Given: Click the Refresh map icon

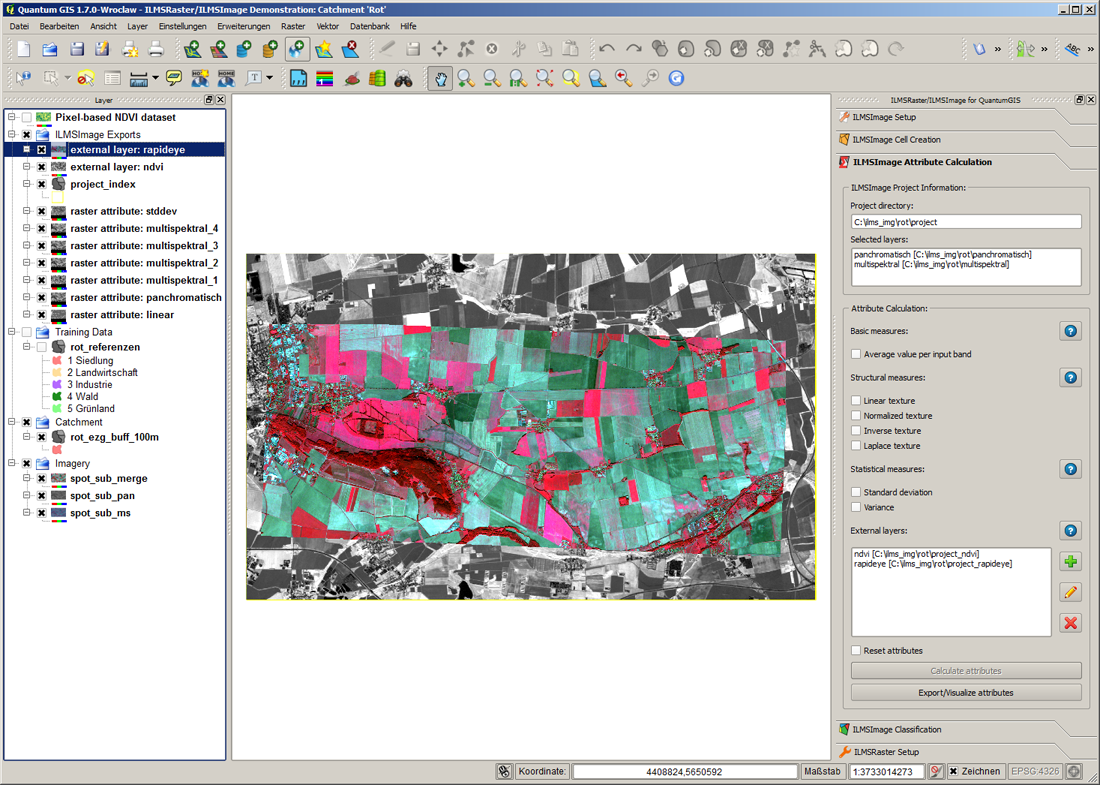Looking at the screenshot, I should point(676,78).
